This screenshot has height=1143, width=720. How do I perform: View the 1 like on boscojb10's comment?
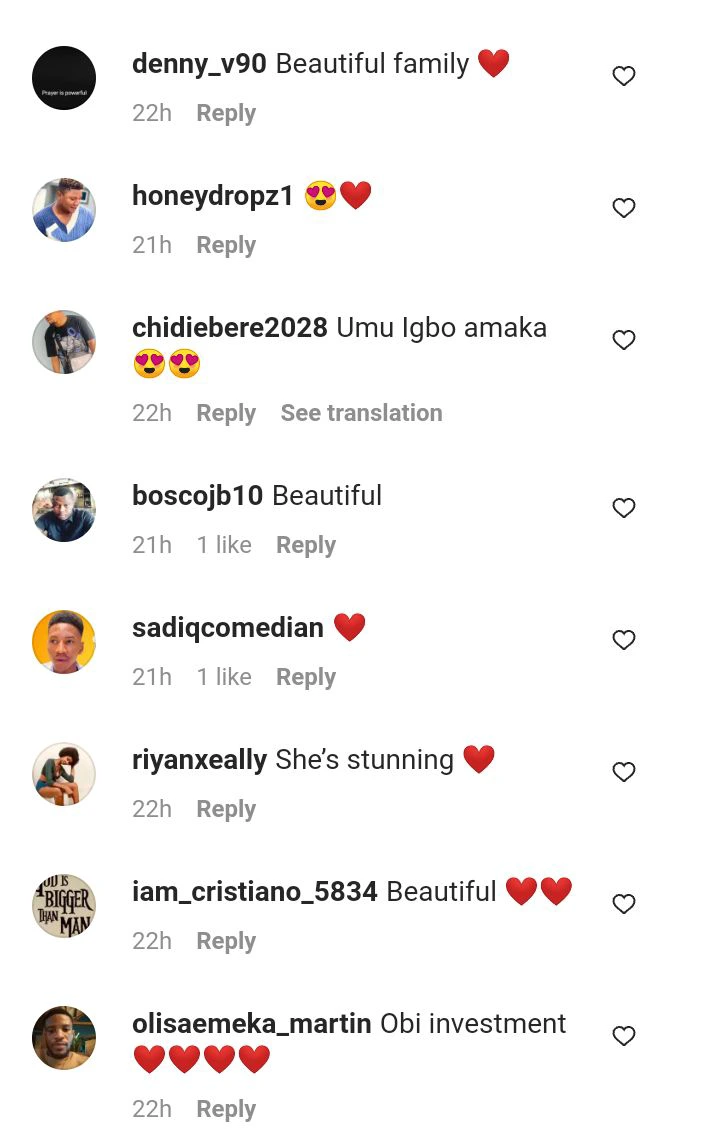[x=224, y=545]
